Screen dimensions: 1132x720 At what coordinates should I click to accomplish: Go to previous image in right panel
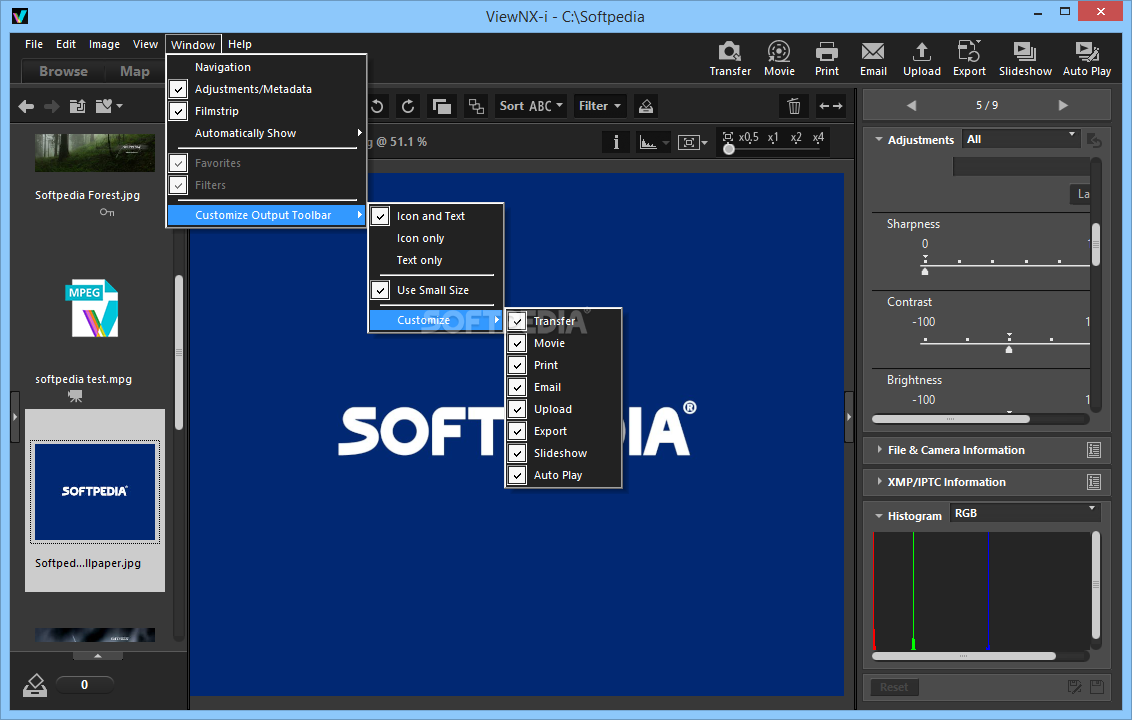click(911, 105)
